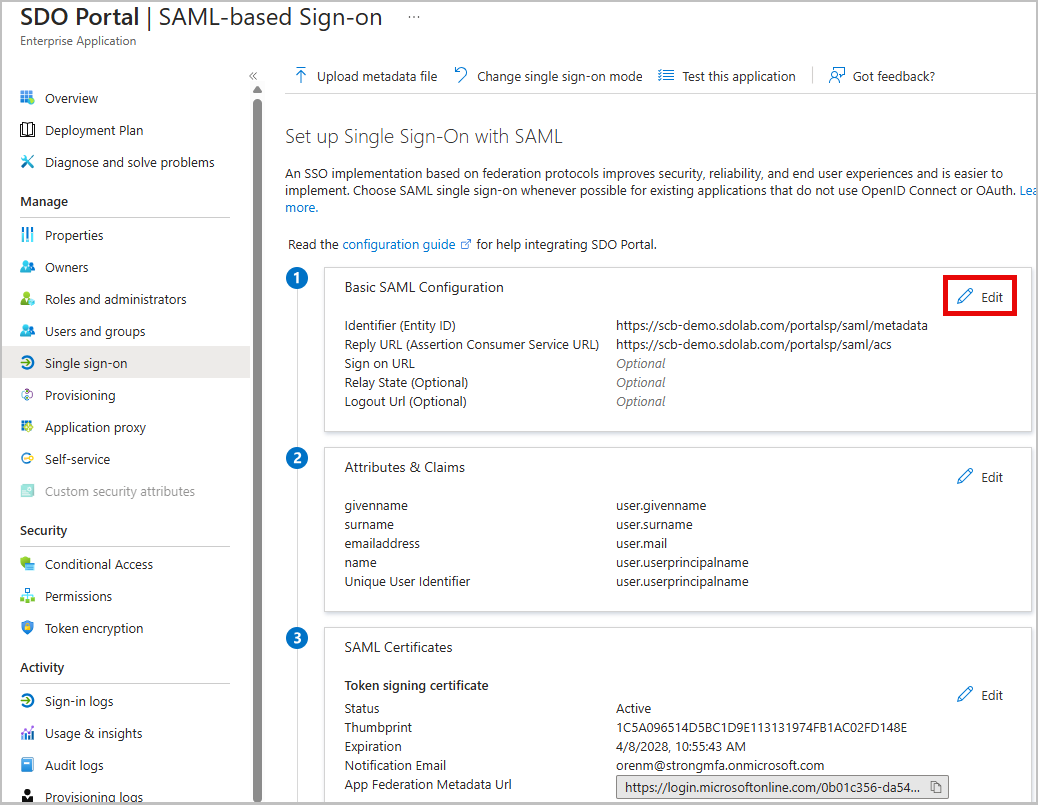This screenshot has height=805, width=1038.
Task: Click the Roles and administrators icon
Action: (x=27, y=299)
